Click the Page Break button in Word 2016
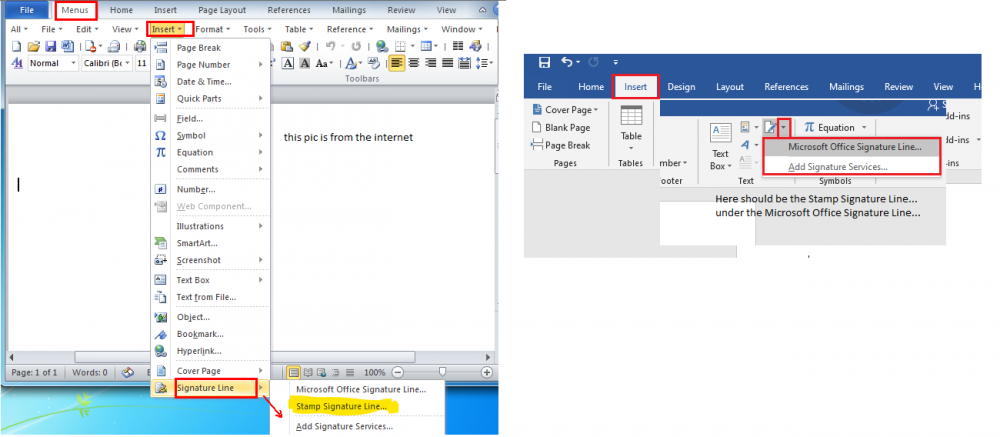Viewport: 1000px width, 437px height. click(x=561, y=145)
